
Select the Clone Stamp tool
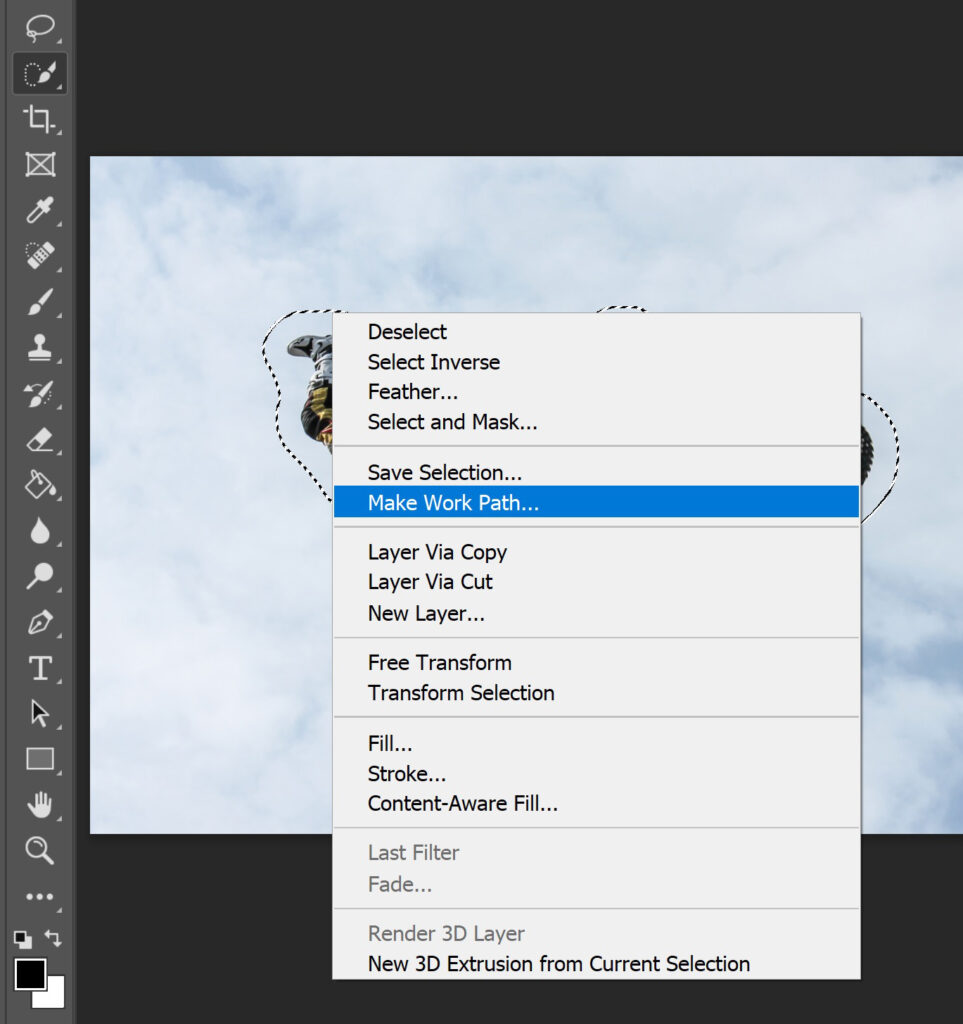[x=40, y=347]
